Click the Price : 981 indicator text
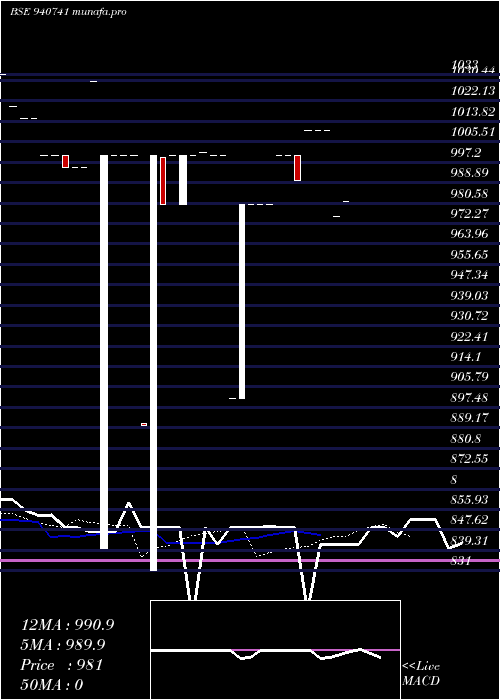Screen dimensions: 500x700 [x=62, y=665]
